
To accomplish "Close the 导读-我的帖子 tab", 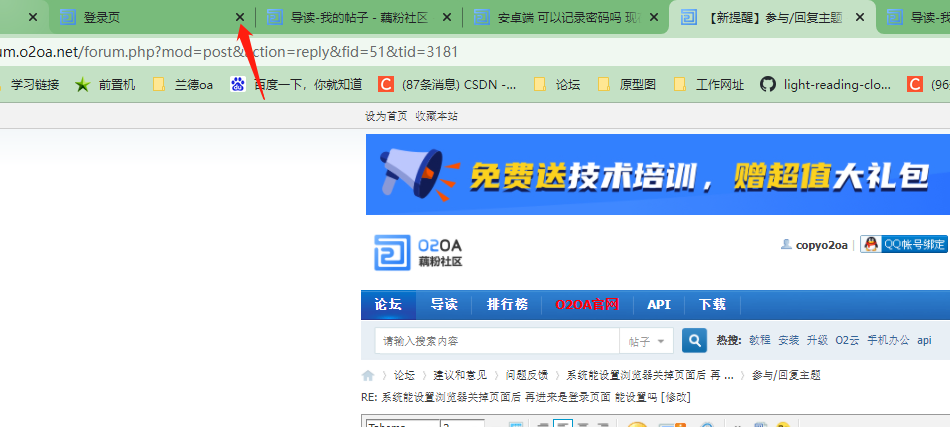I will (447, 18).
